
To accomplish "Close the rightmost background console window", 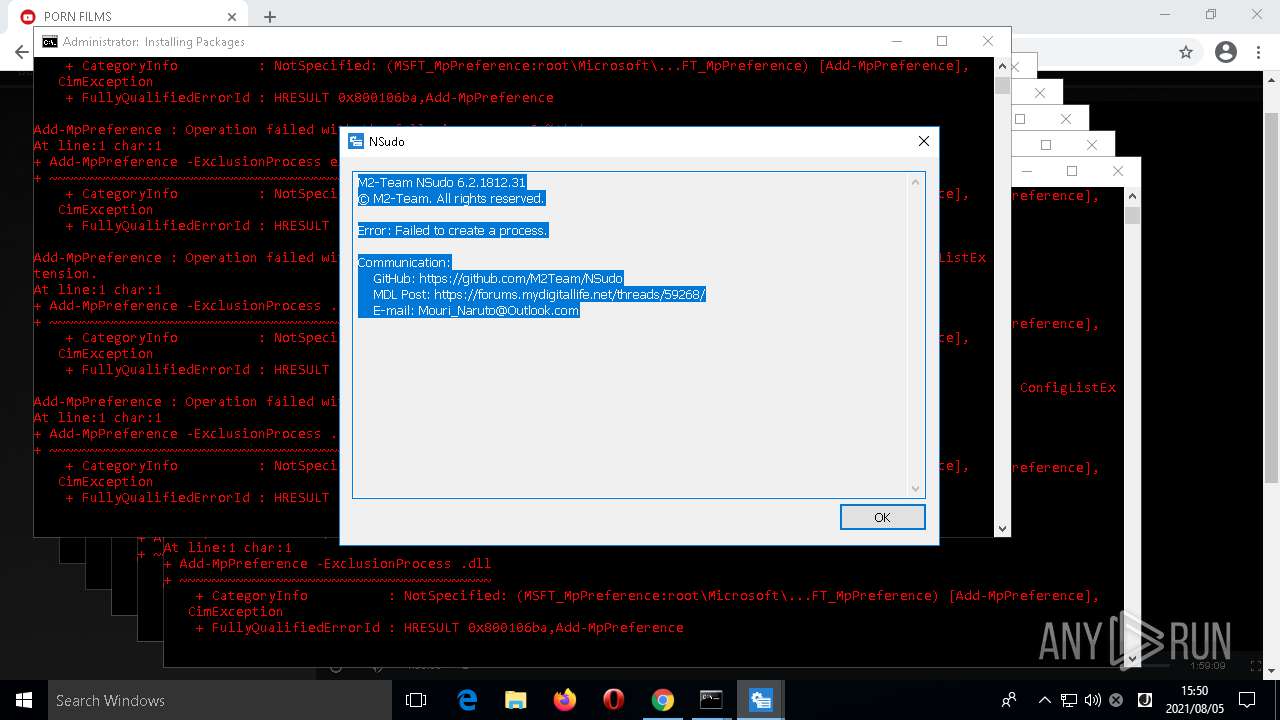I will pyautogui.click(x=1118, y=171).
